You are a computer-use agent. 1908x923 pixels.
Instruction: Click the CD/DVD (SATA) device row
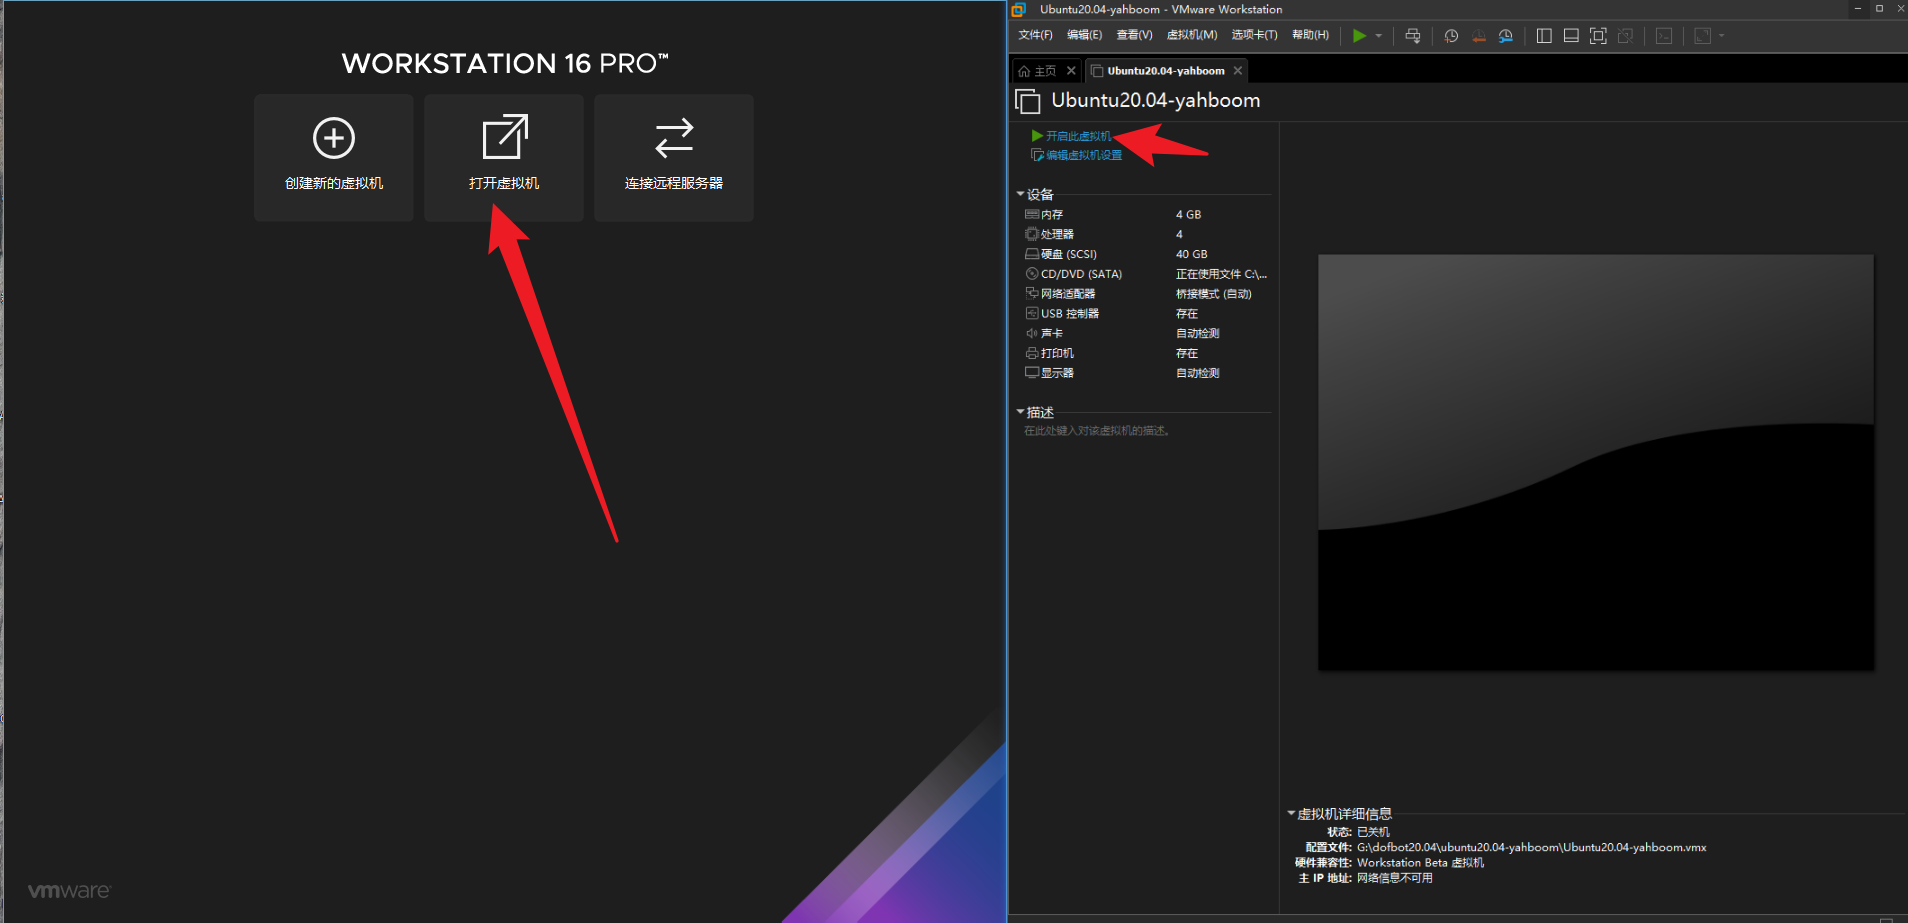coord(1147,274)
